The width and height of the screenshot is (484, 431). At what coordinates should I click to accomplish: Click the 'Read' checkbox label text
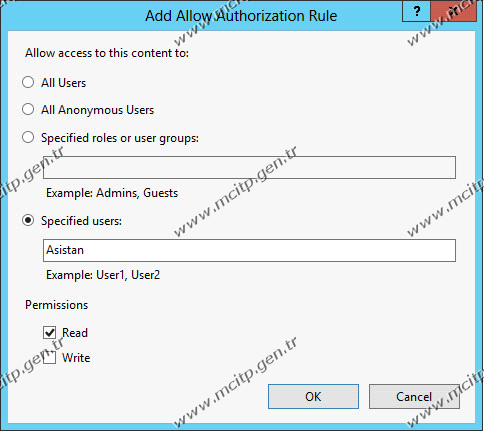click(75, 333)
